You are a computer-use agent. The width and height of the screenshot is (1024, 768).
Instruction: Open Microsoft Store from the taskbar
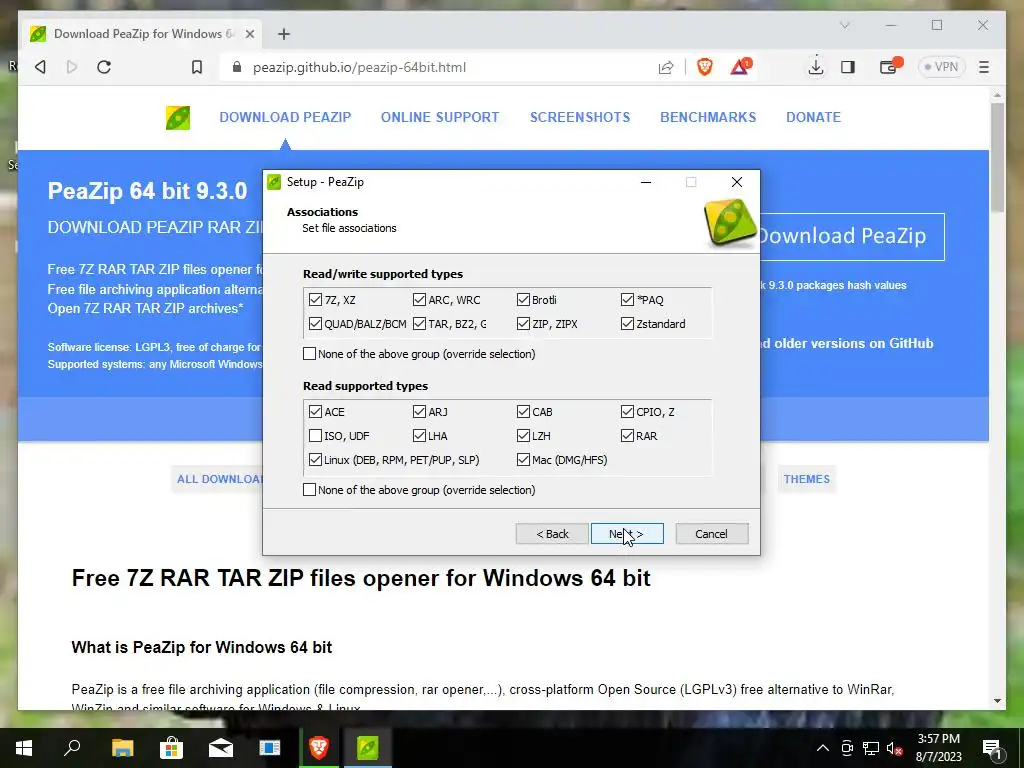point(171,748)
